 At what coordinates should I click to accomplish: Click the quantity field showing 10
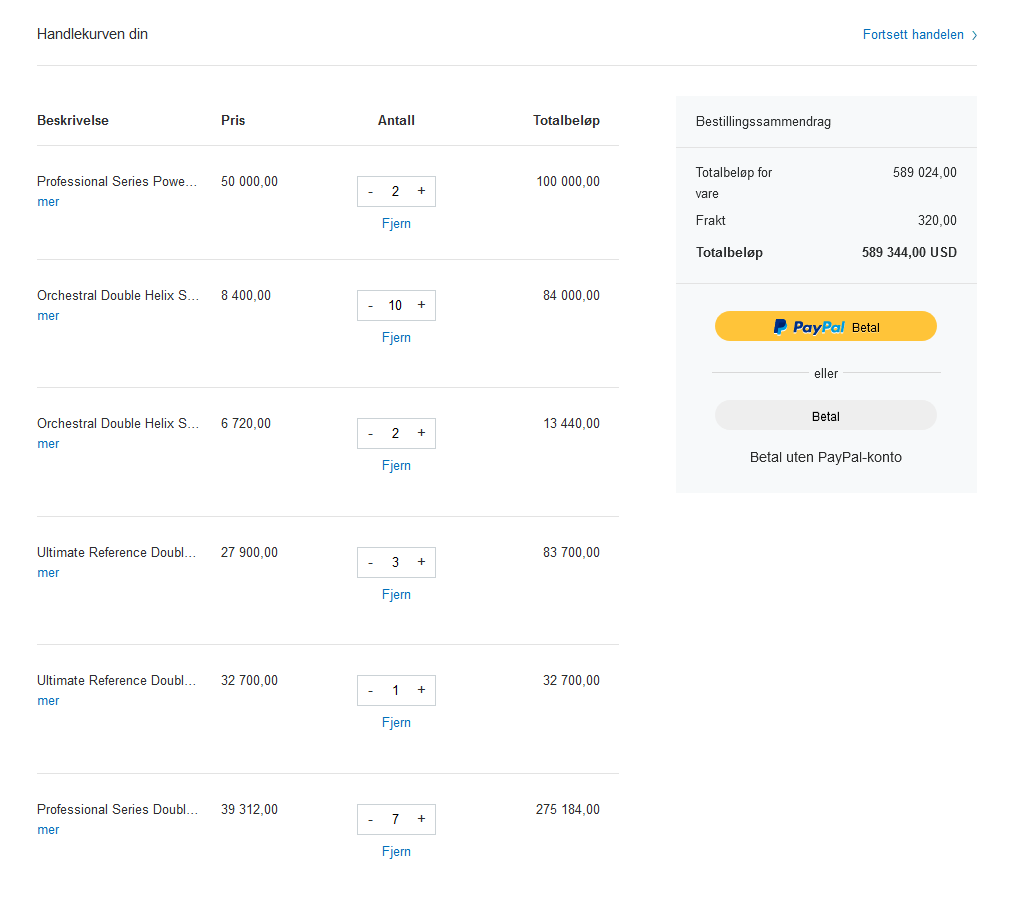click(395, 305)
